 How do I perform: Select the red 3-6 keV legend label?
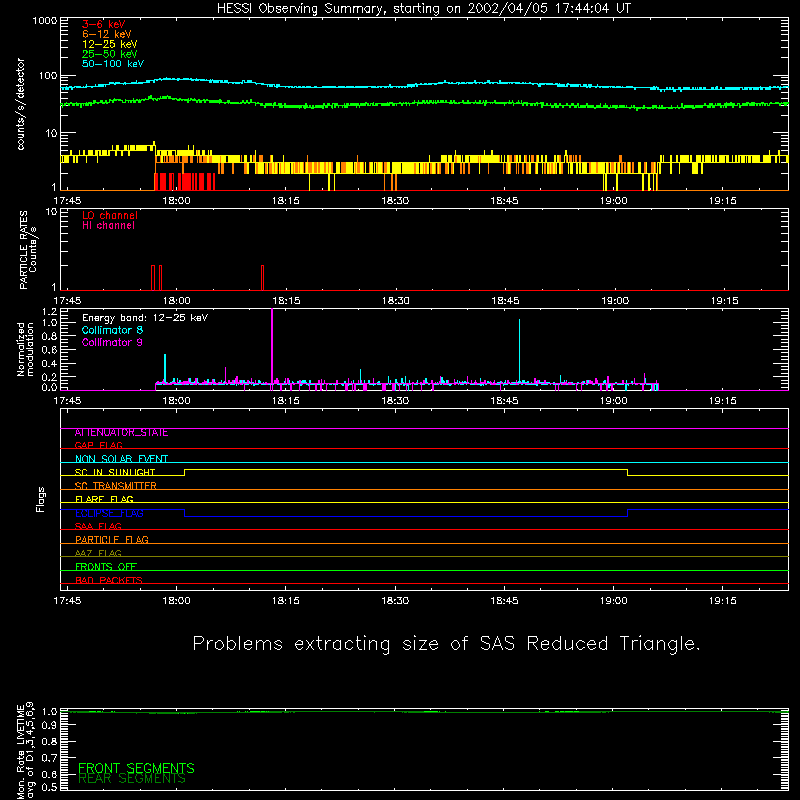click(x=104, y=24)
